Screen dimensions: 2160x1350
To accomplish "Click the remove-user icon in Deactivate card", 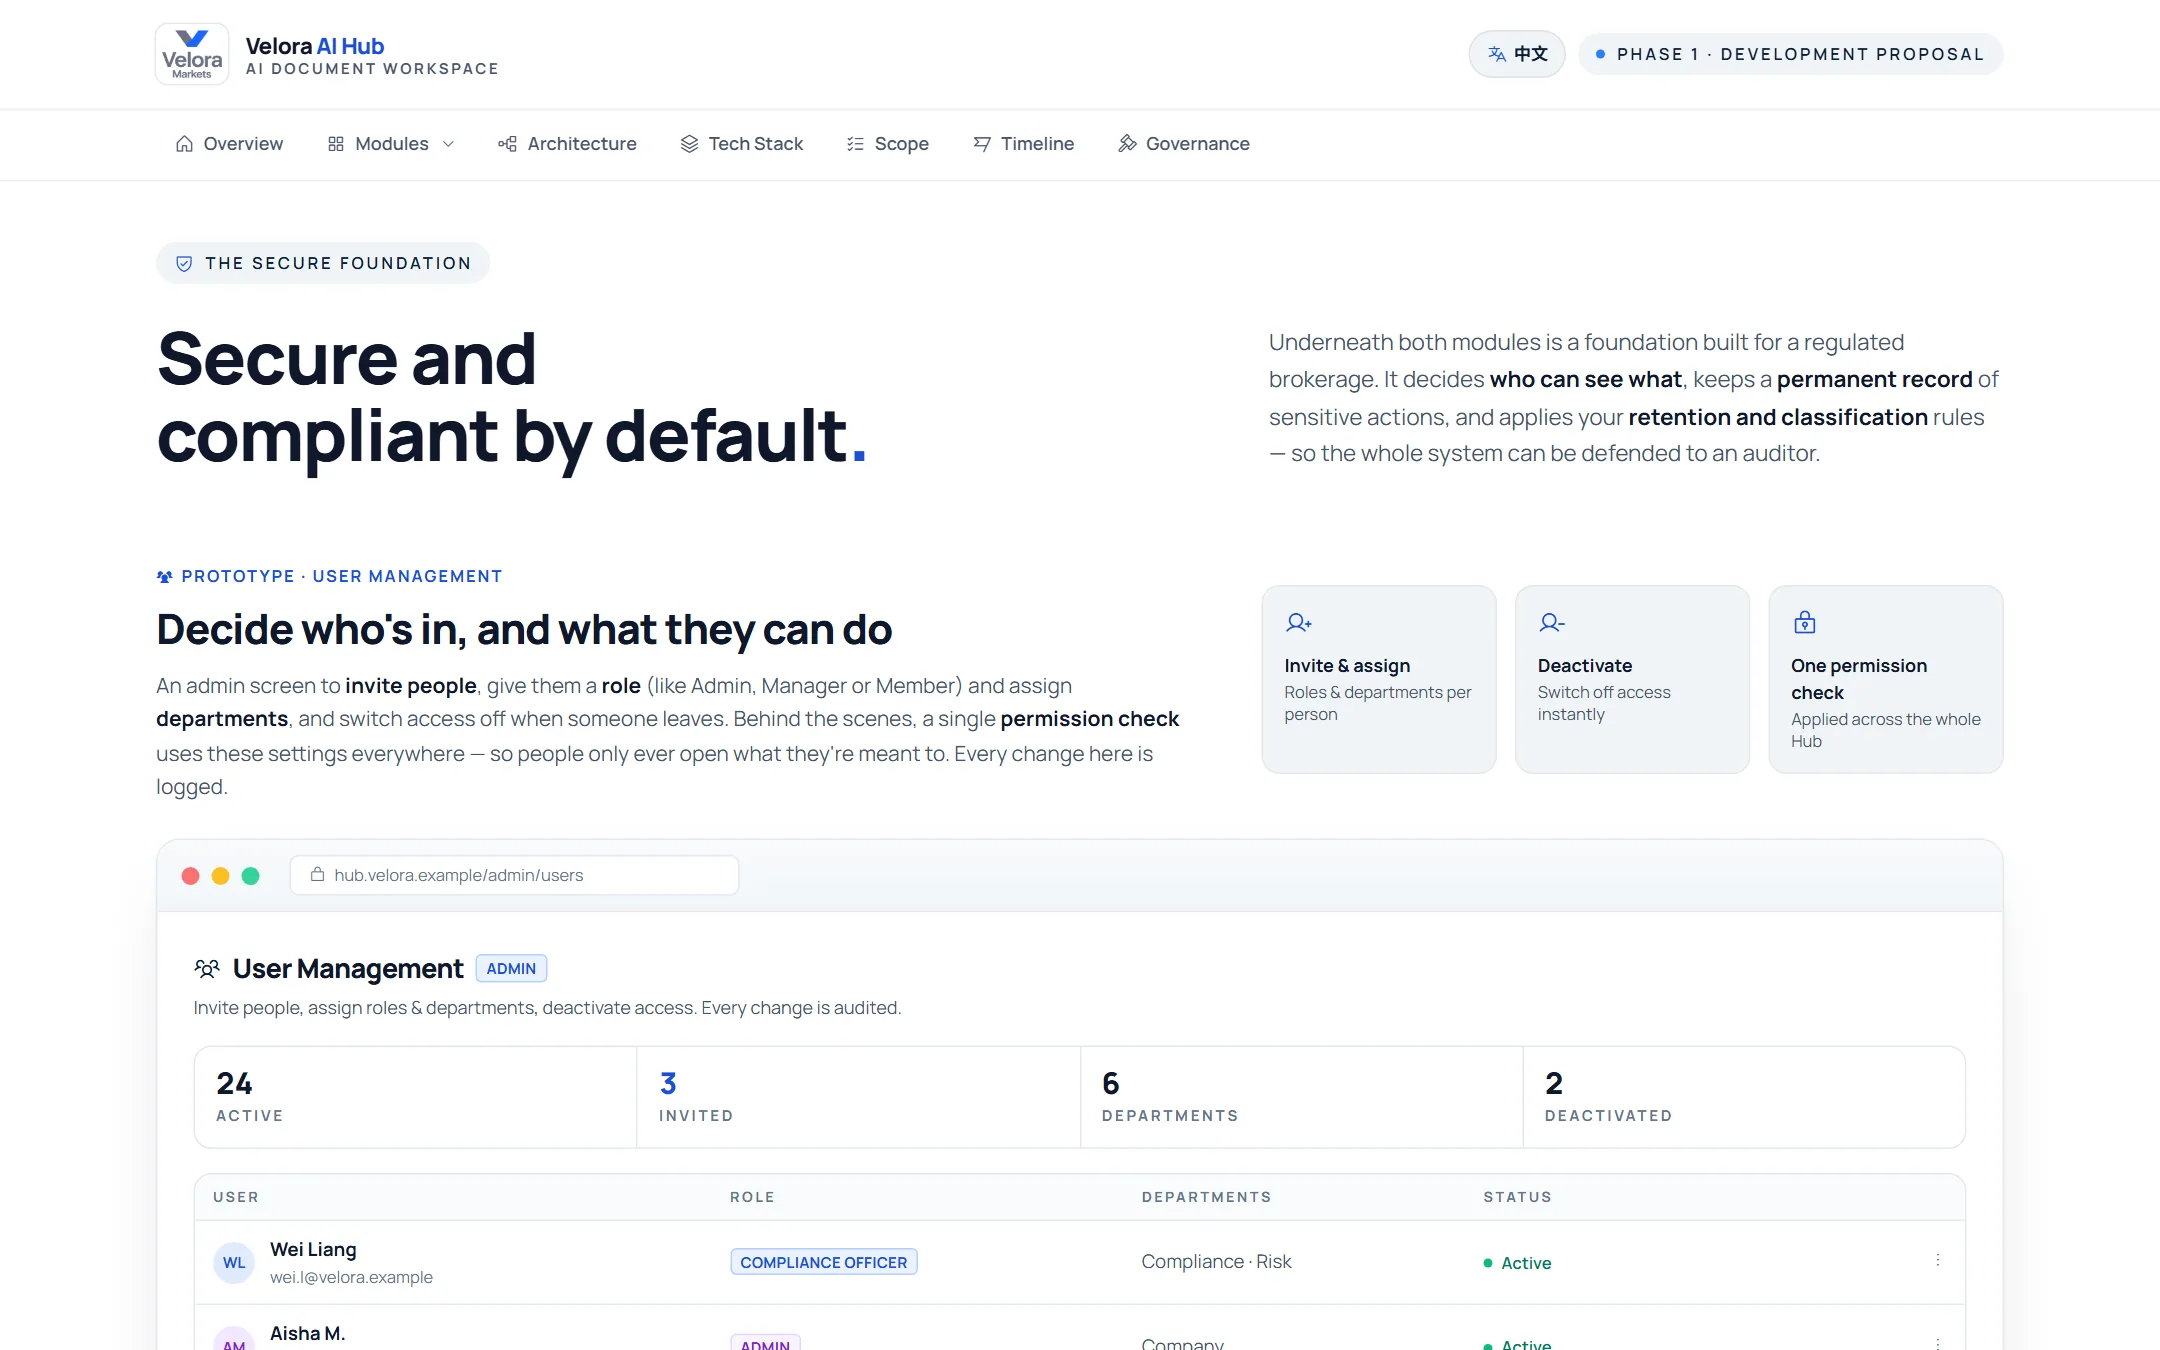I will coord(1552,623).
